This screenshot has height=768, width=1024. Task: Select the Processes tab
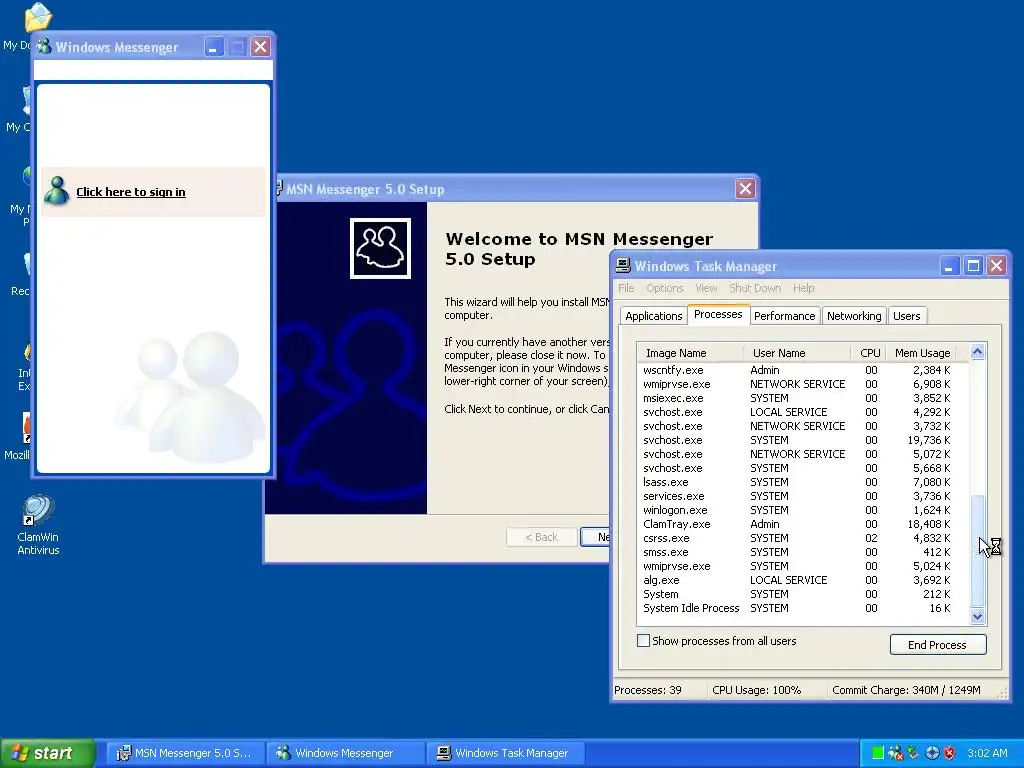coord(718,314)
